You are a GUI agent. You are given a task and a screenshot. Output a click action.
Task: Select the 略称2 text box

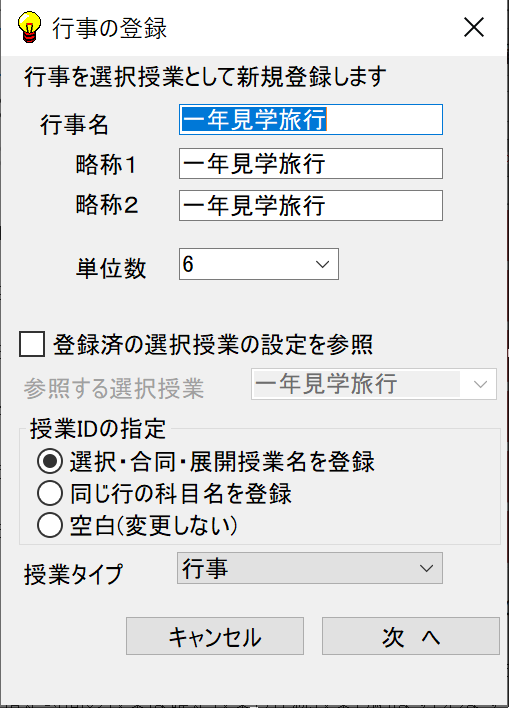[311, 205]
